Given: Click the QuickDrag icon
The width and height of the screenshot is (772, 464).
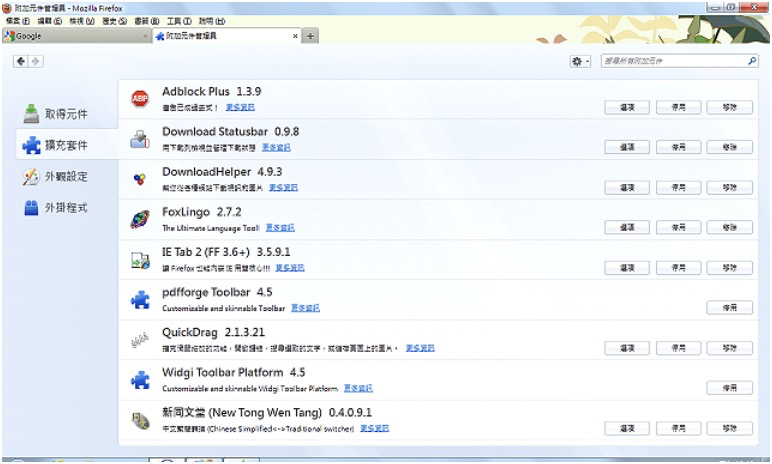Looking at the screenshot, I should tap(140, 340).
